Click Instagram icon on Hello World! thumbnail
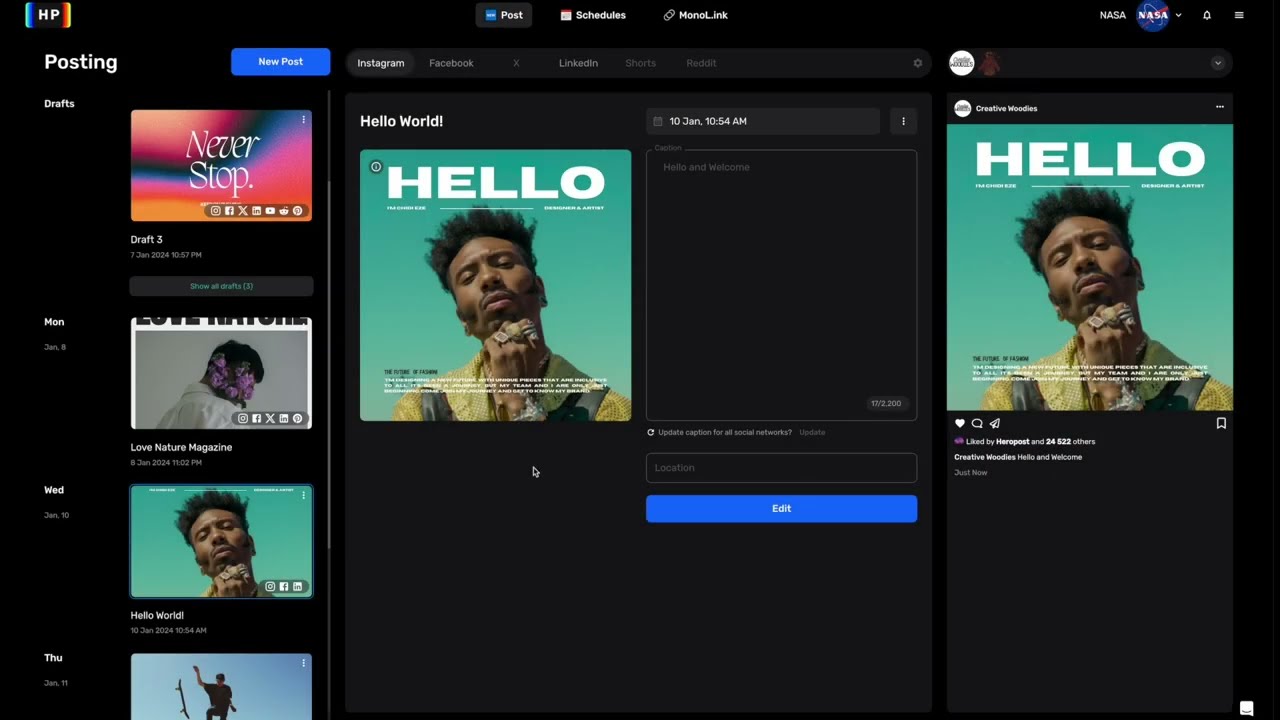The width and height of the screenshot is (1280, 720). pyautogui.click(x=270, y=586)
